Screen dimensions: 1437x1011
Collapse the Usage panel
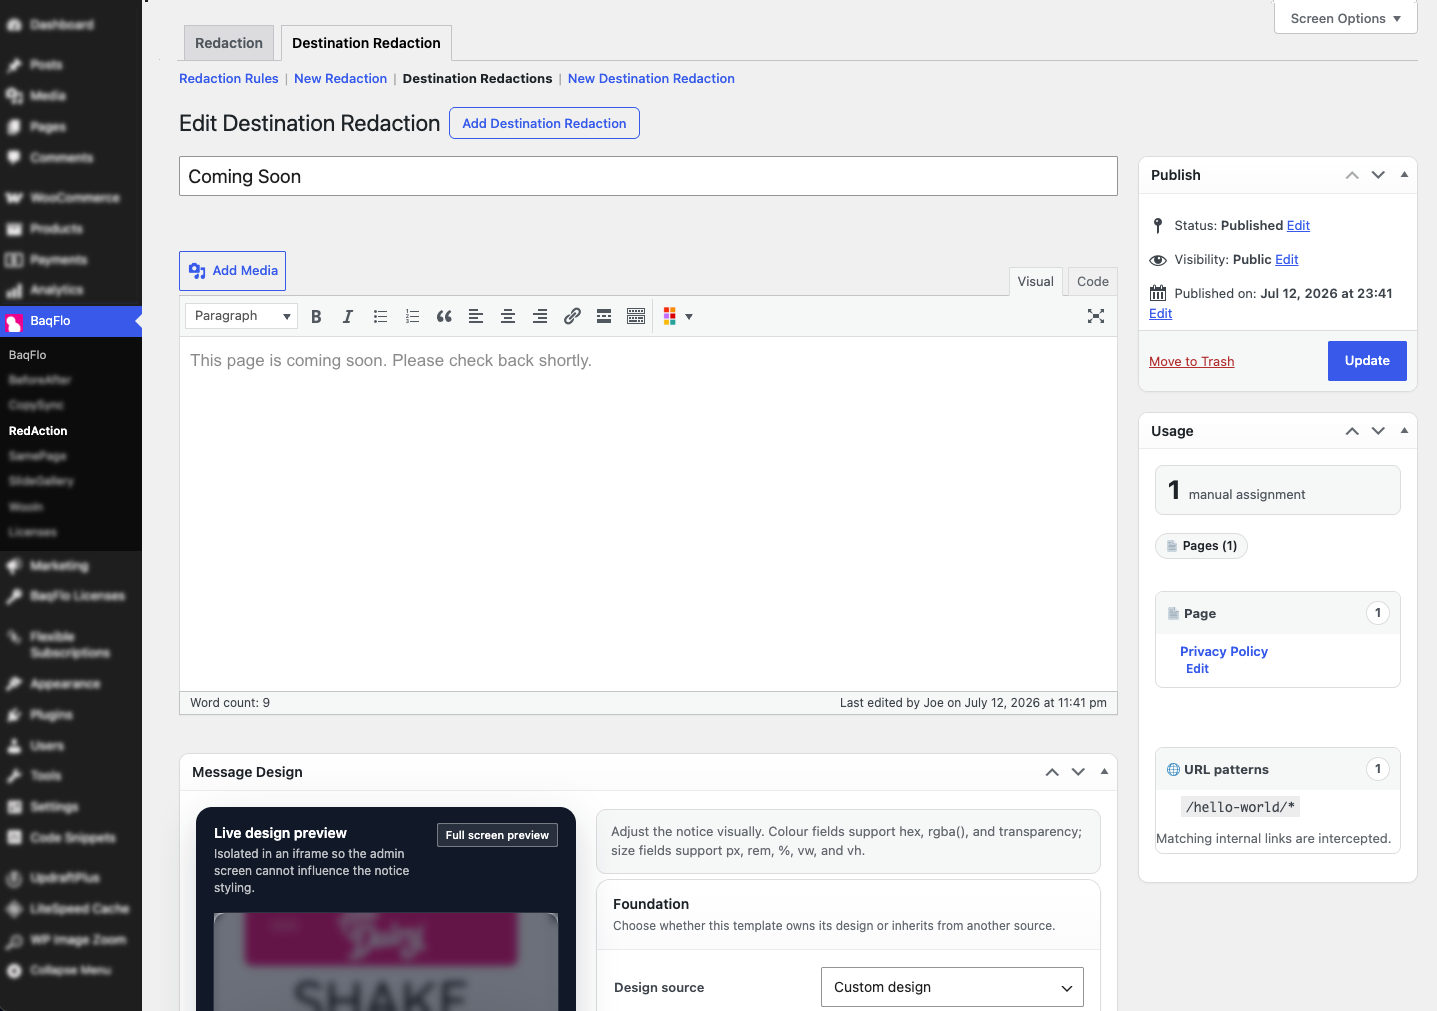[1404, 430]
